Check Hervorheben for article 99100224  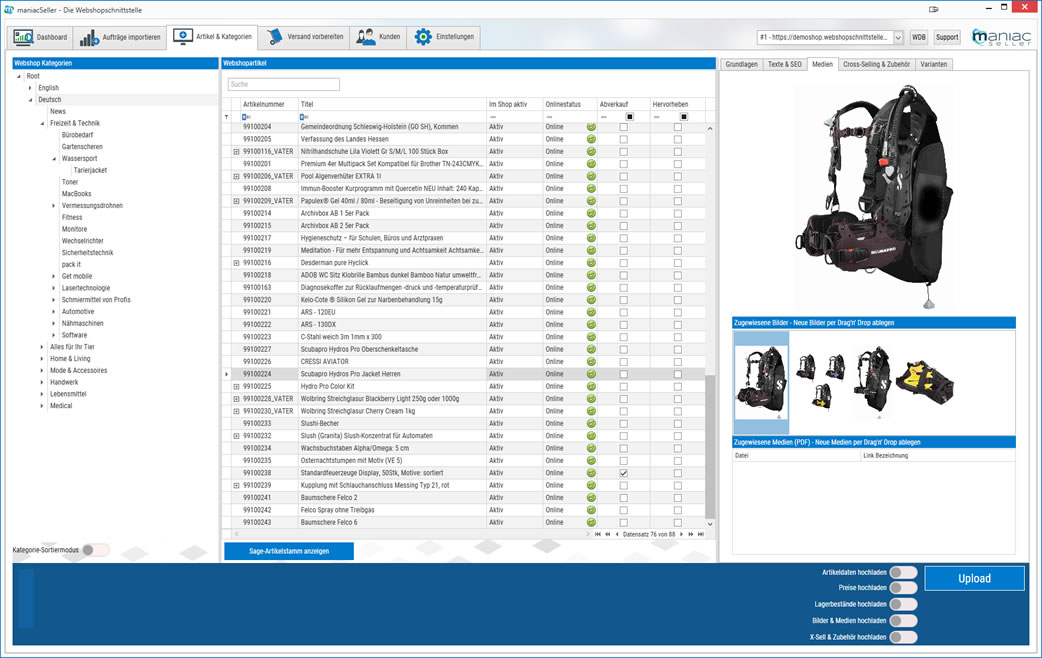coord(677,374)
